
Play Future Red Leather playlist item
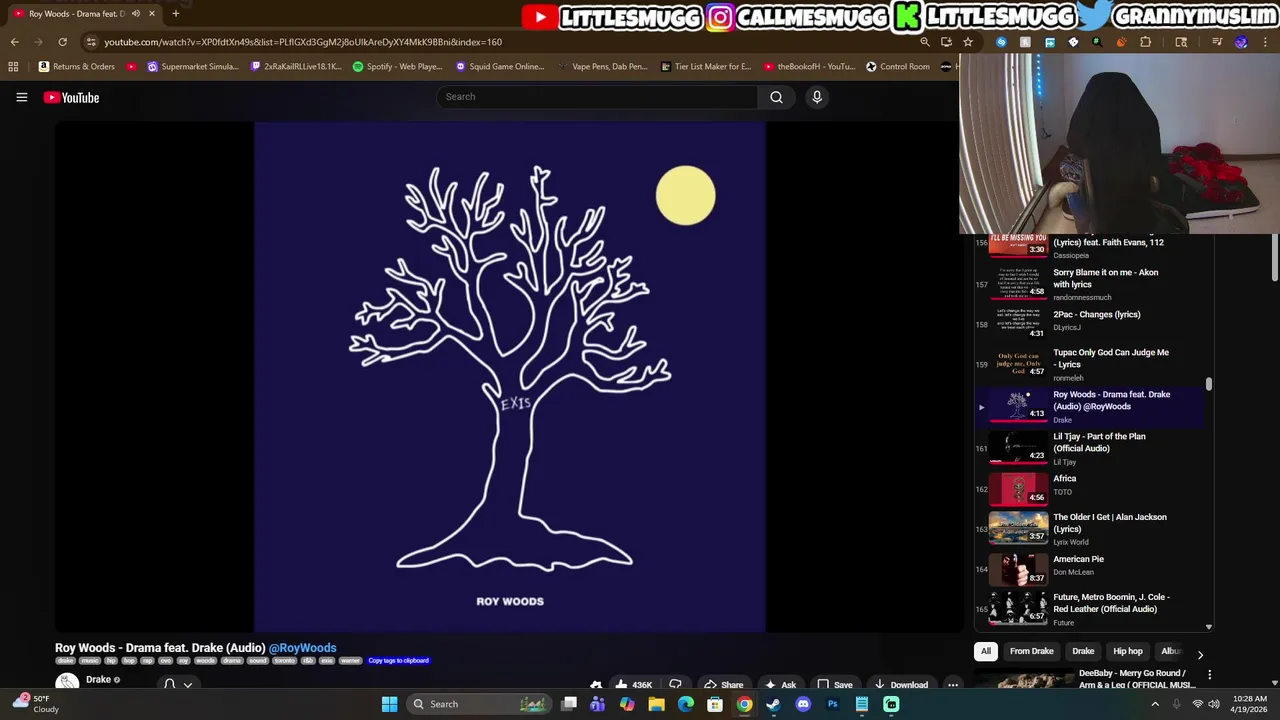point(1090,609)
